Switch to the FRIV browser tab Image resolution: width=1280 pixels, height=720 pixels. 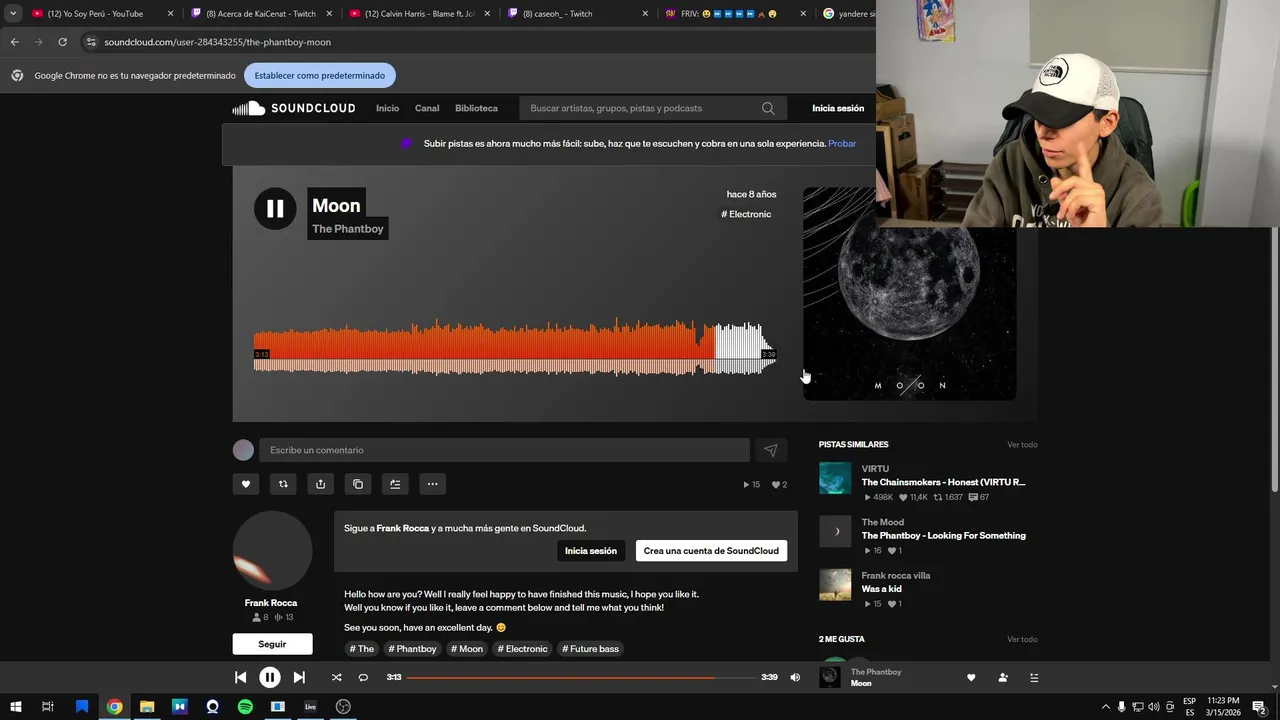tap(736, 14)
